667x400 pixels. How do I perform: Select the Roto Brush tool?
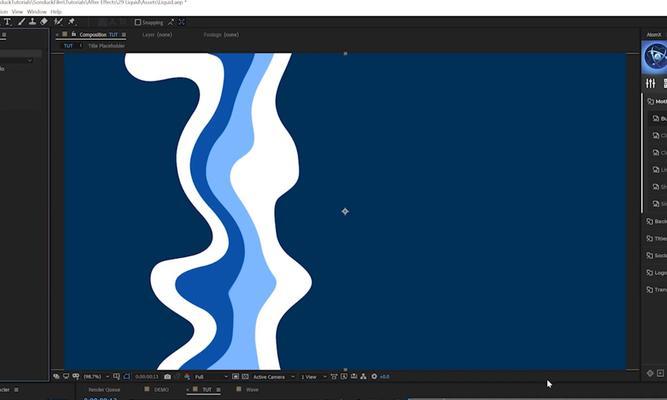point(58,22)
